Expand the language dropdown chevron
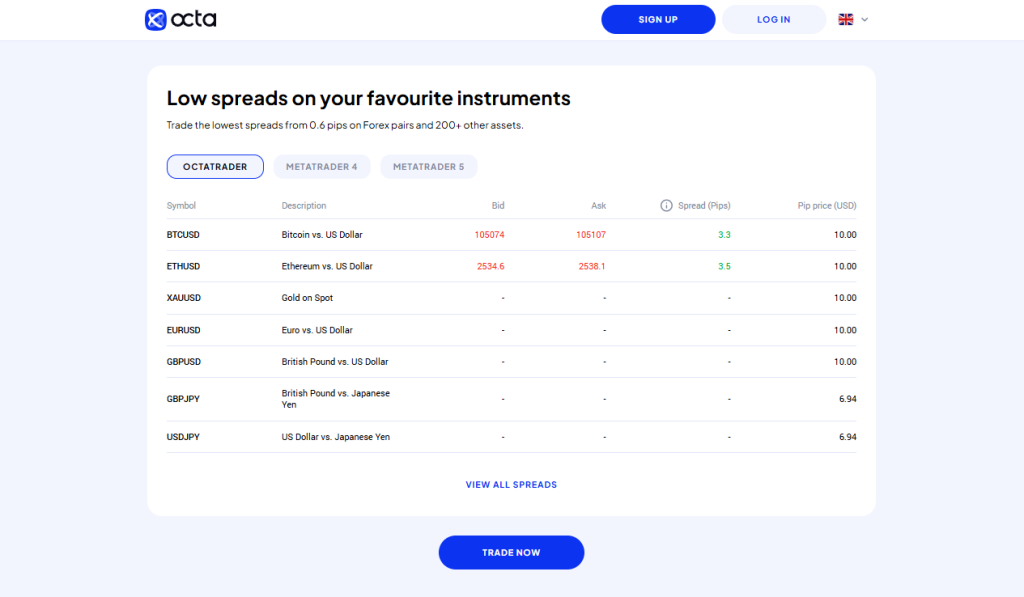 865,19
